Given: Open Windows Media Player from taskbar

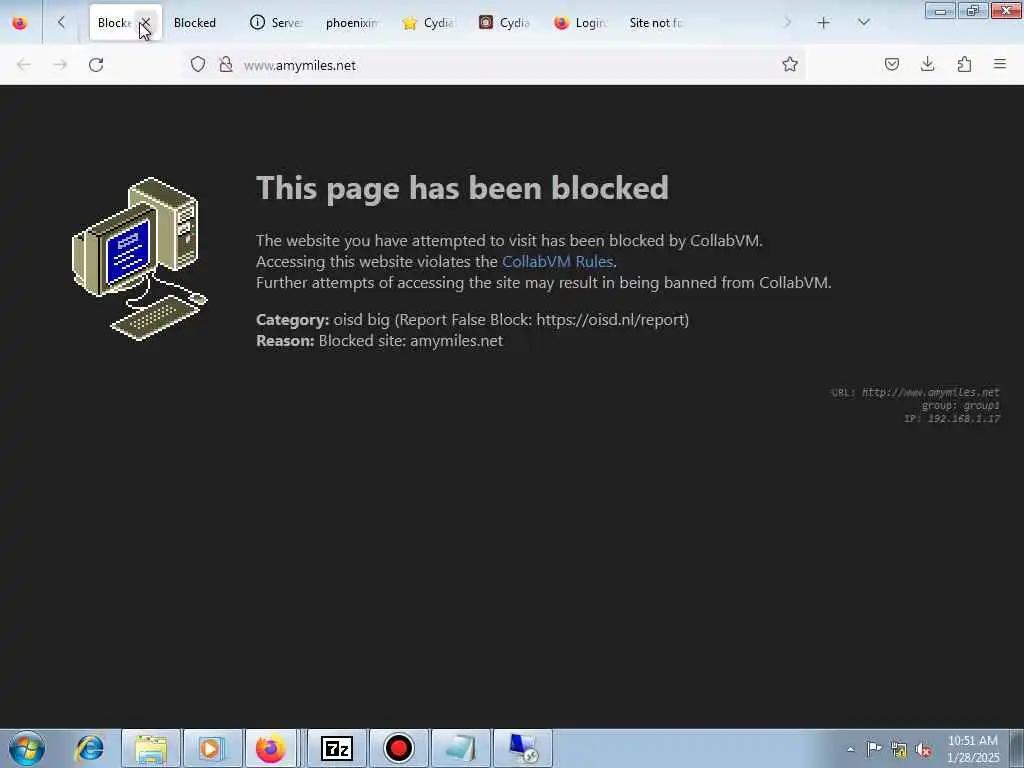Looking at the screenshot, I should pyautogui.click(x=212, y=748).
